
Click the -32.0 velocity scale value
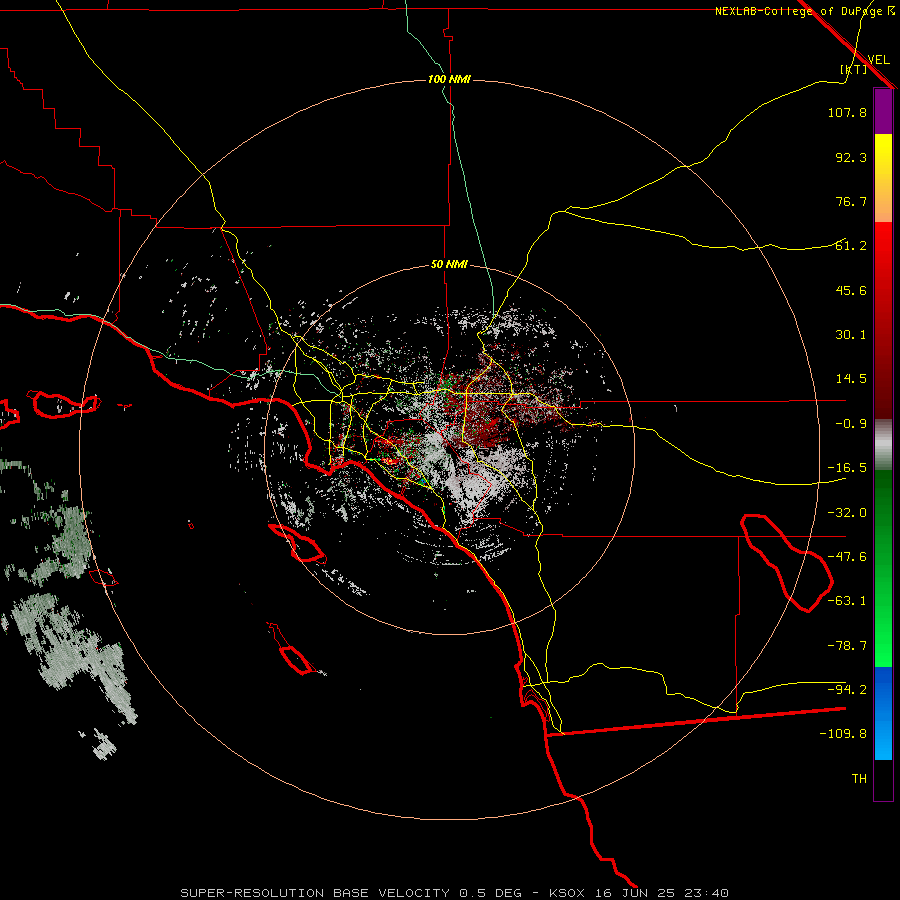click(x=847, y=513)
